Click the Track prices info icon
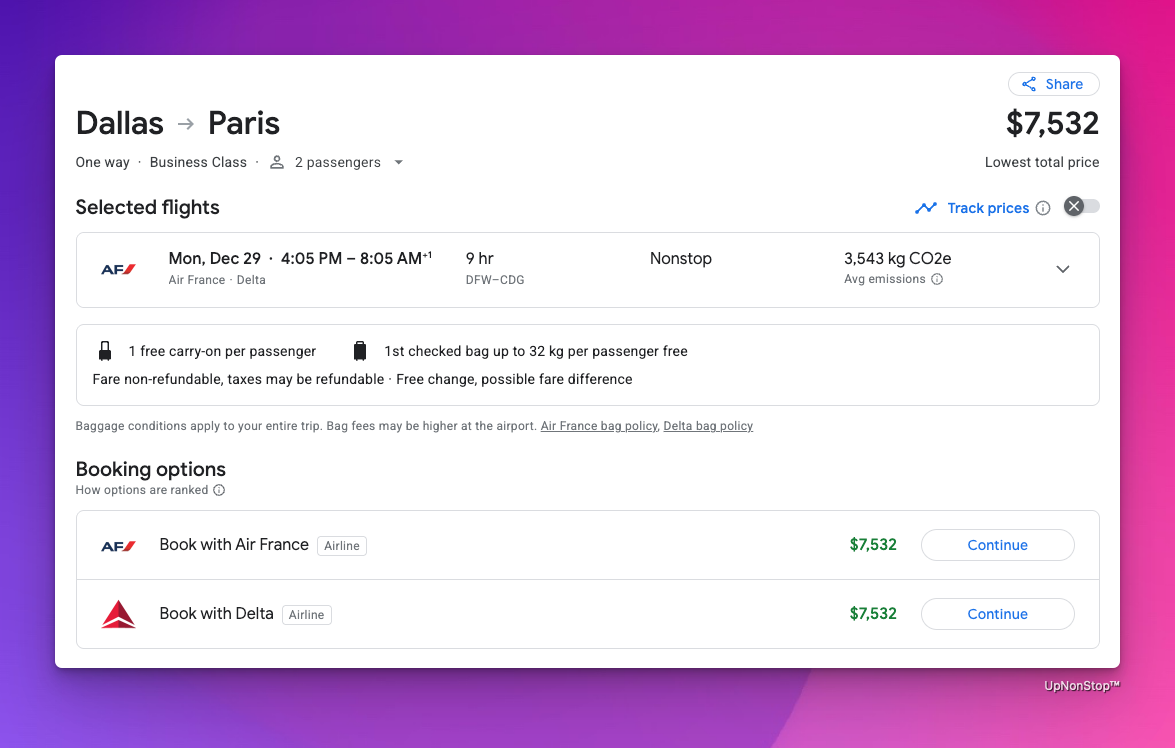 point(1043,208)
